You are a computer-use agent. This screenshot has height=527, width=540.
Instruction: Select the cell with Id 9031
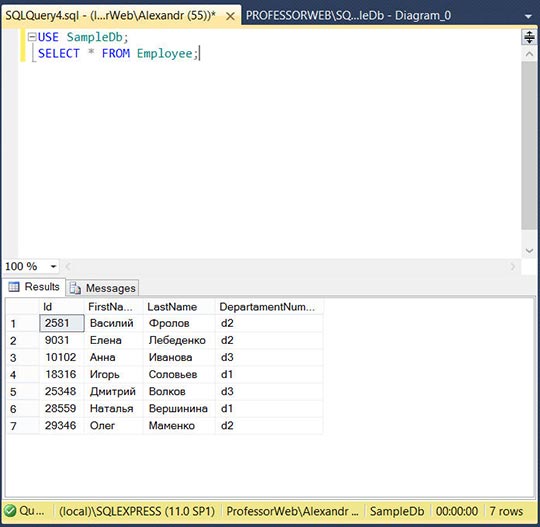point(62,340)
